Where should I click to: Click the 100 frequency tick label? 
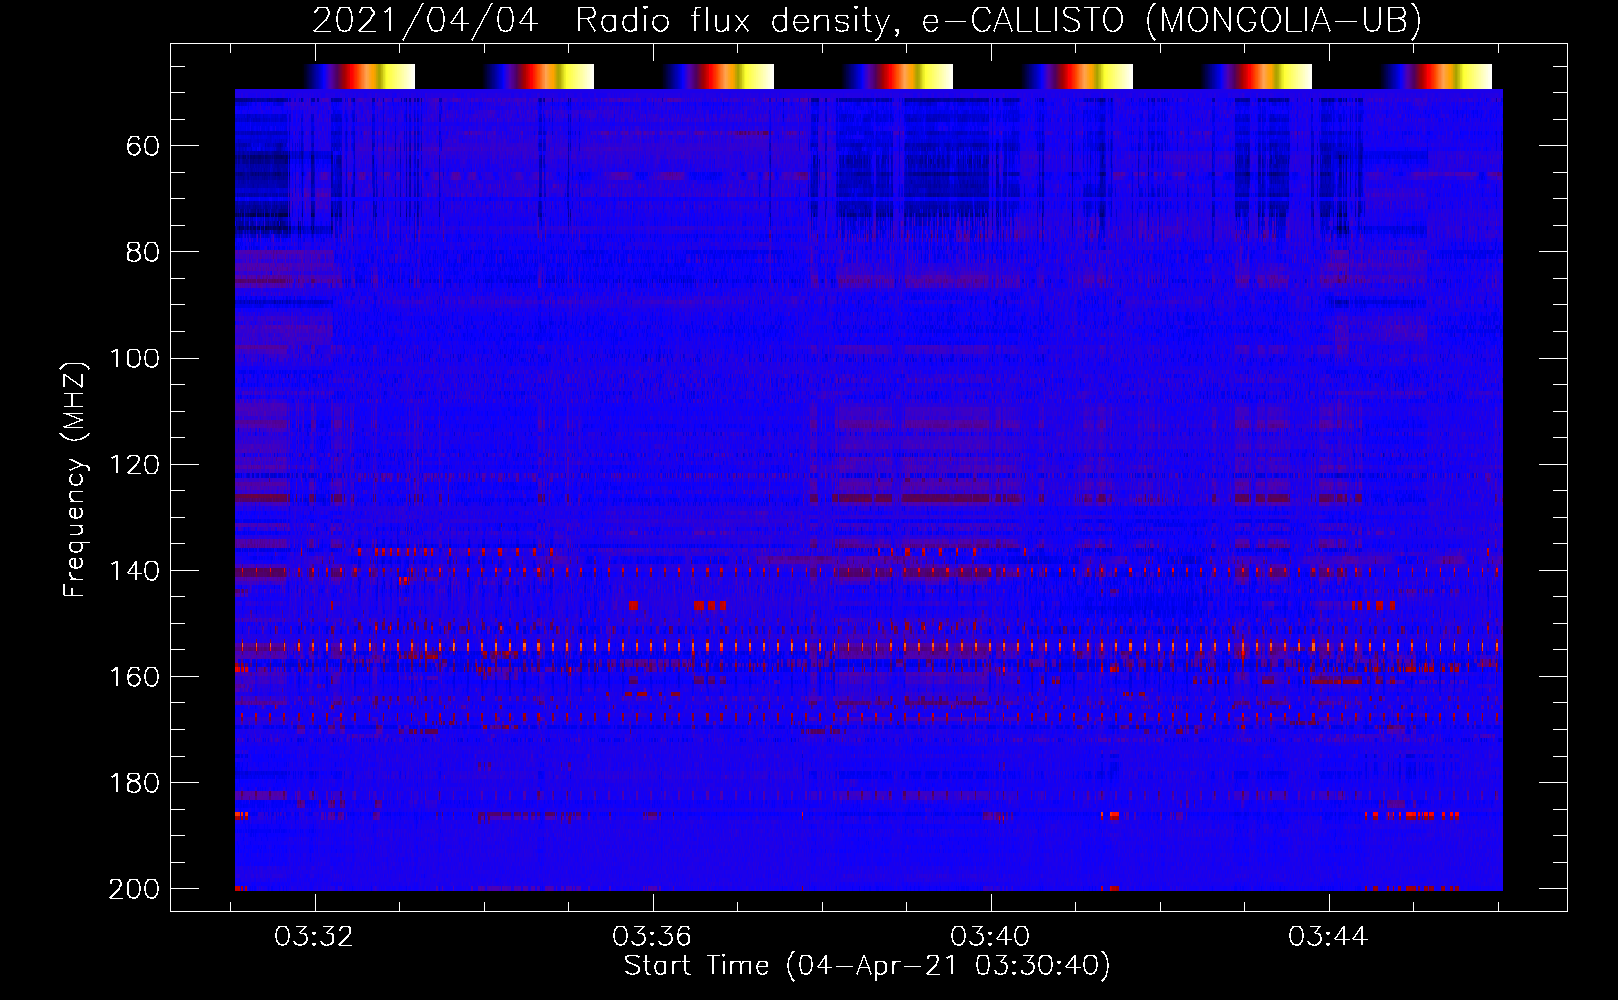pos(134,359)
